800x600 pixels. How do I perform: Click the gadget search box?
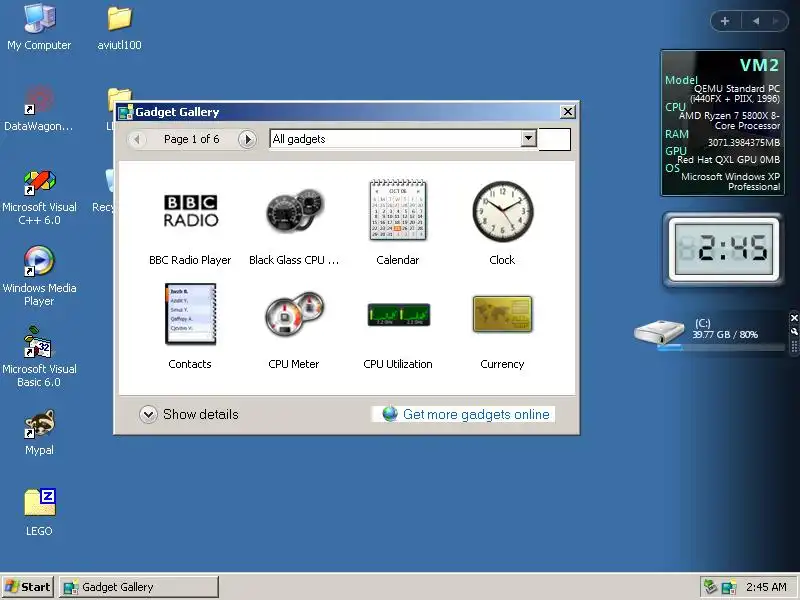coord(555,139)
